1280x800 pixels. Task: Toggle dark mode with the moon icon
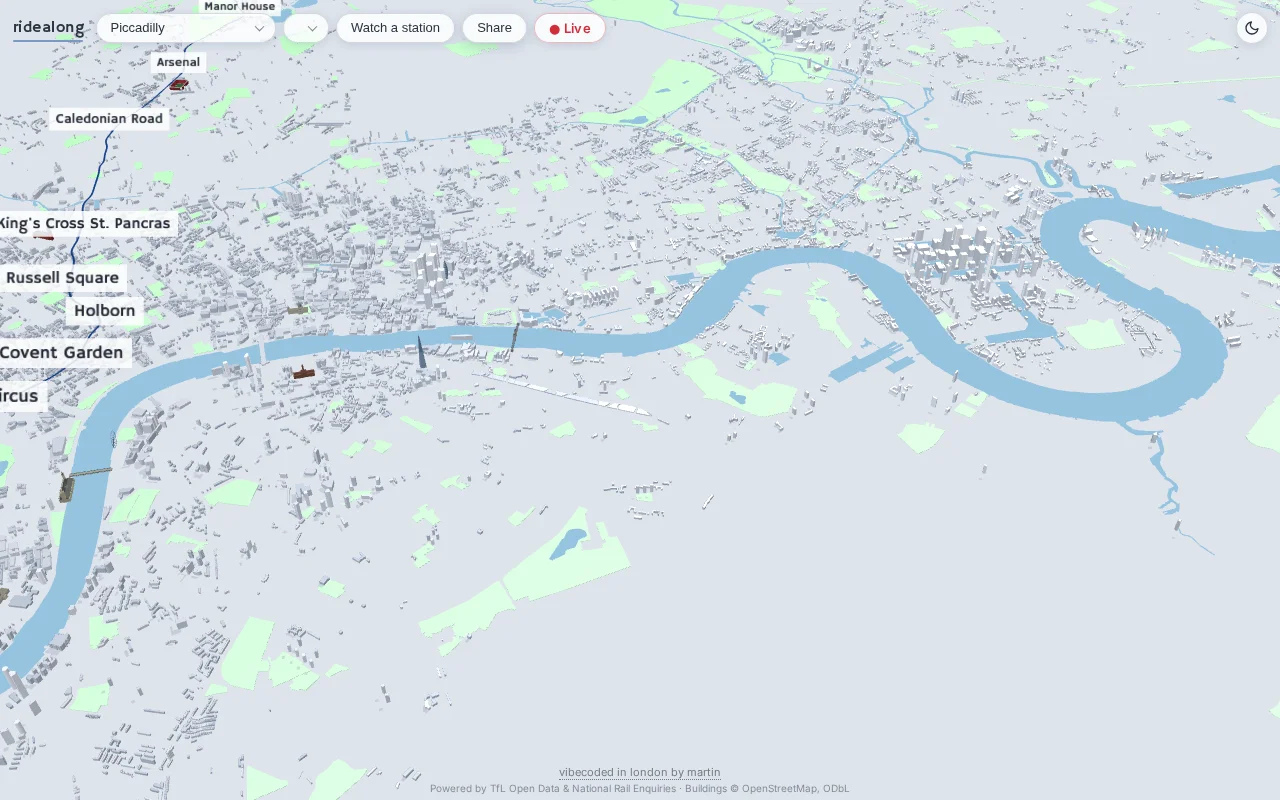(x=1252, y=28)
